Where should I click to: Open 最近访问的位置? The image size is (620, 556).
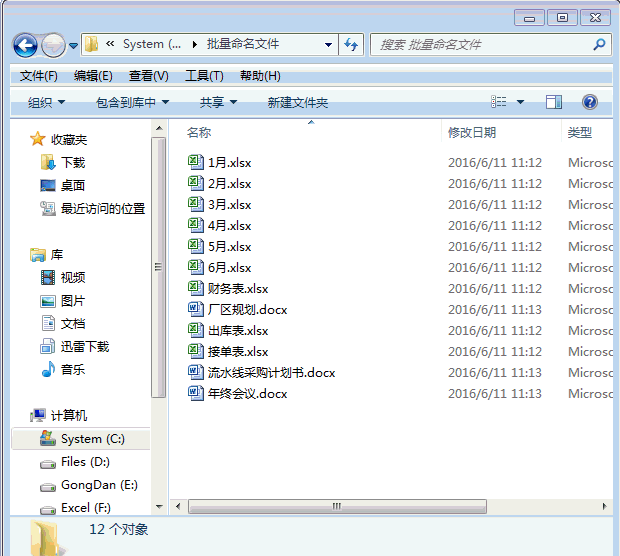[x=93, y=208]
